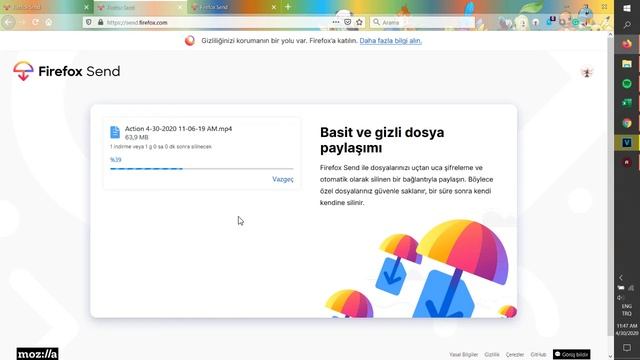Open the Windows Start menu
The width and height of the screenshot is (640, 360).
tap(627, 8)
